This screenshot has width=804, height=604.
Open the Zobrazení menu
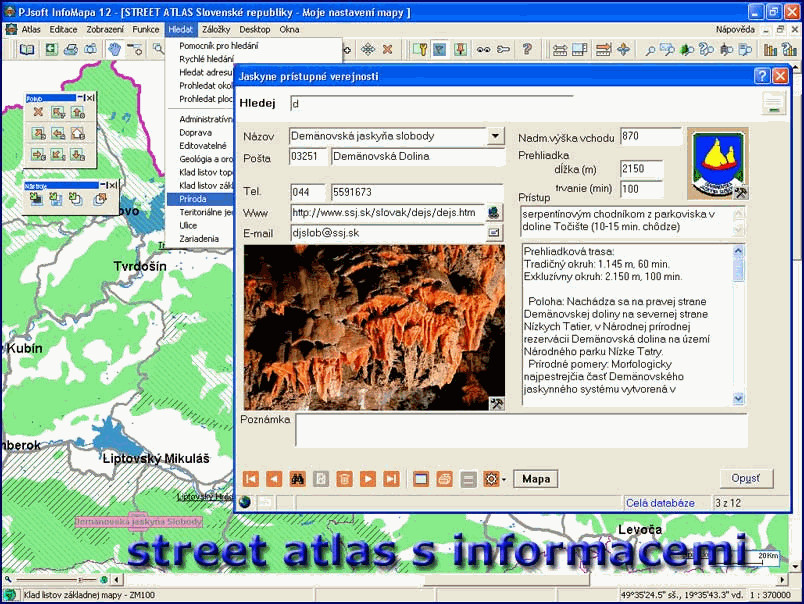pyautogui.click(x=105, y=29)
